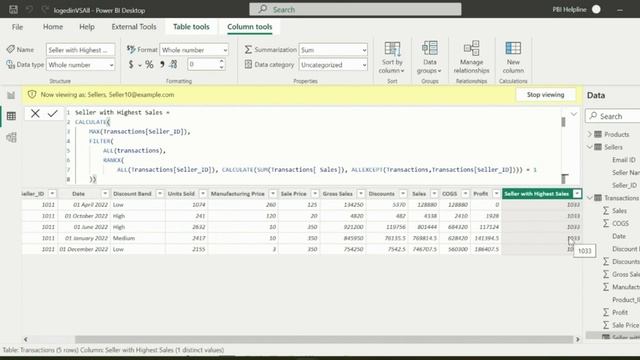Switch to the Home tab
The width and height of the screenshot is (640, 360).
pos(53,27)
